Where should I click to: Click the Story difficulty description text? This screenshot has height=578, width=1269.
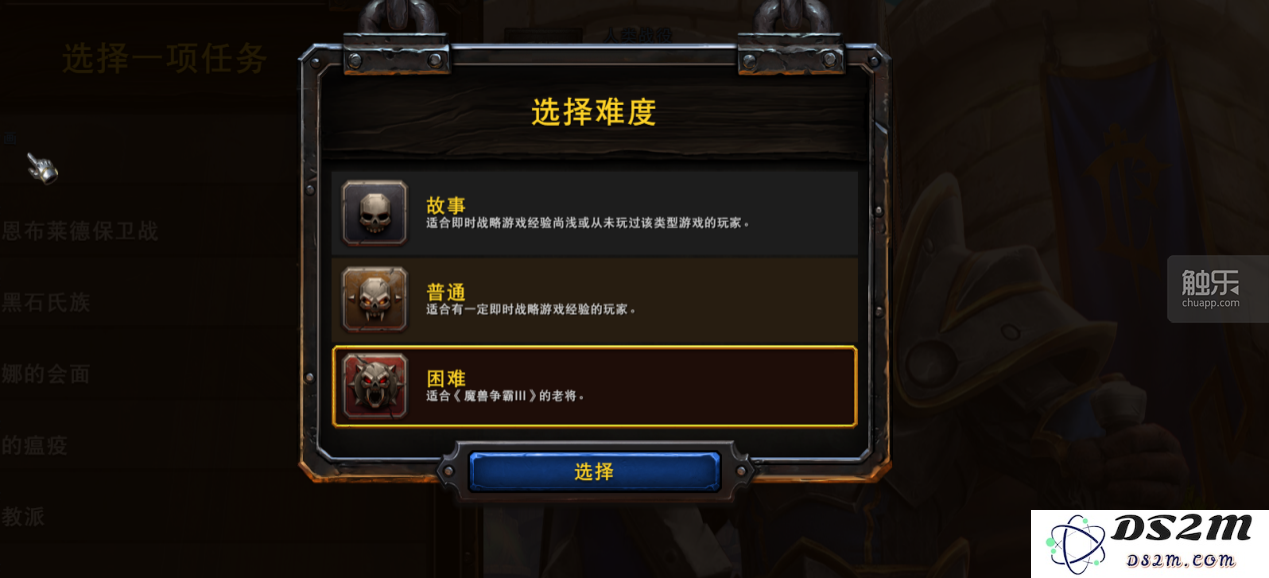[588, 223]
